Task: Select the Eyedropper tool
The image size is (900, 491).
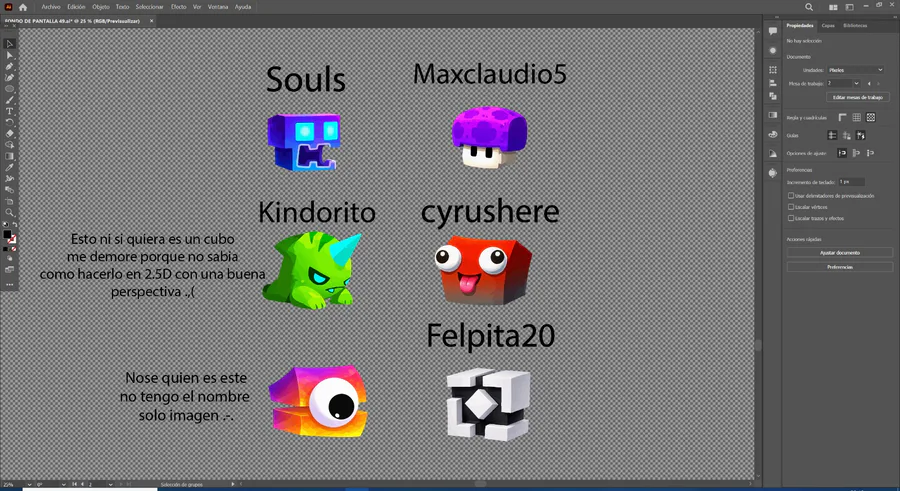Action: (x=9, y=167)
